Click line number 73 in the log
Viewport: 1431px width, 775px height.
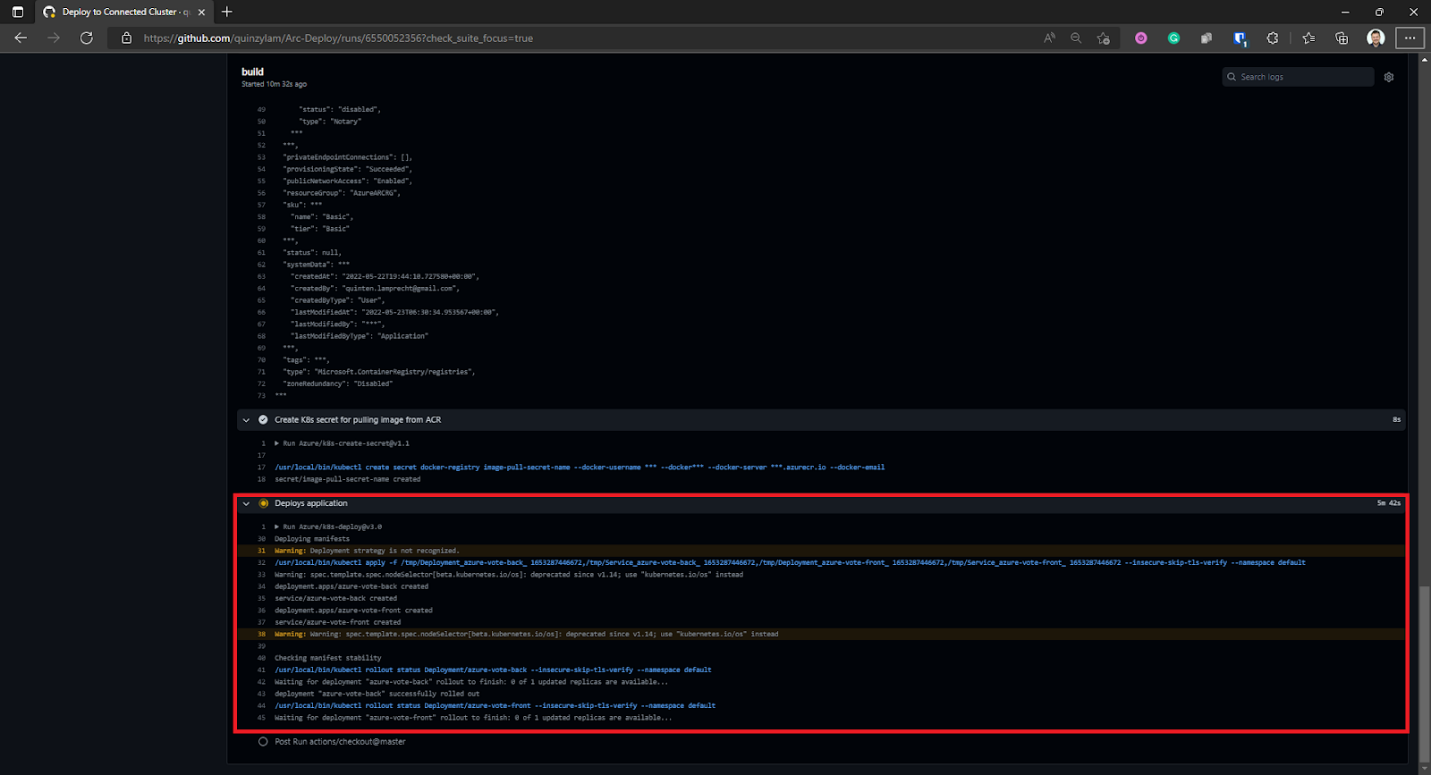click(x=262, y=395)
